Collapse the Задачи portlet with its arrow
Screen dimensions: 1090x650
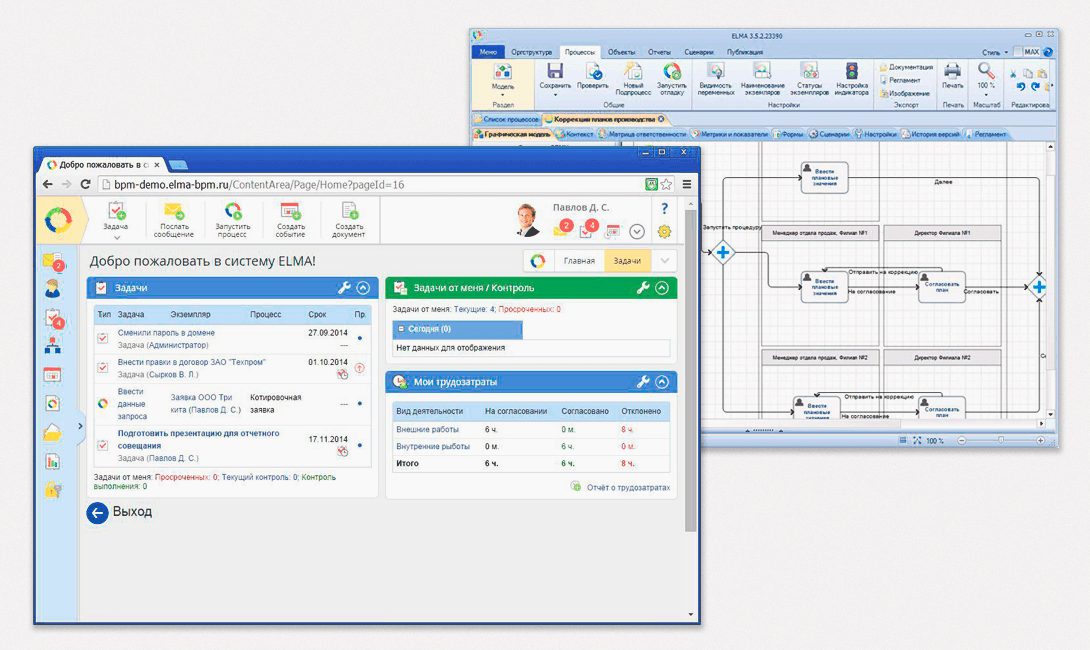tap(363, 288)
